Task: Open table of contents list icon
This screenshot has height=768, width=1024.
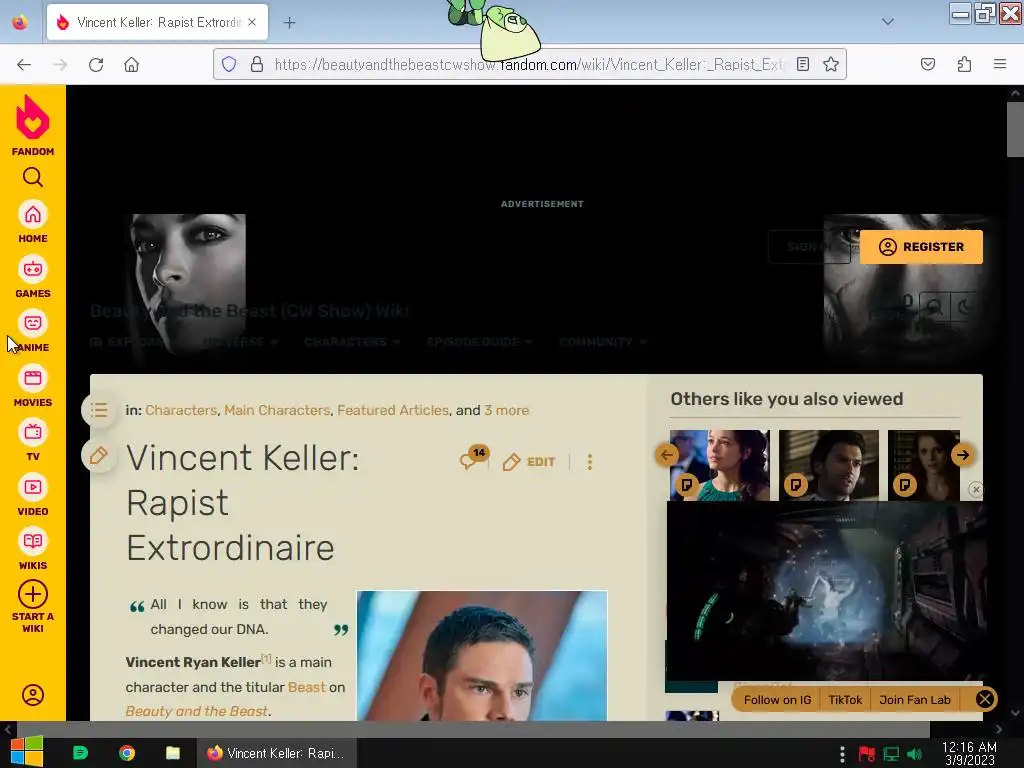Action: coord(99,410)
